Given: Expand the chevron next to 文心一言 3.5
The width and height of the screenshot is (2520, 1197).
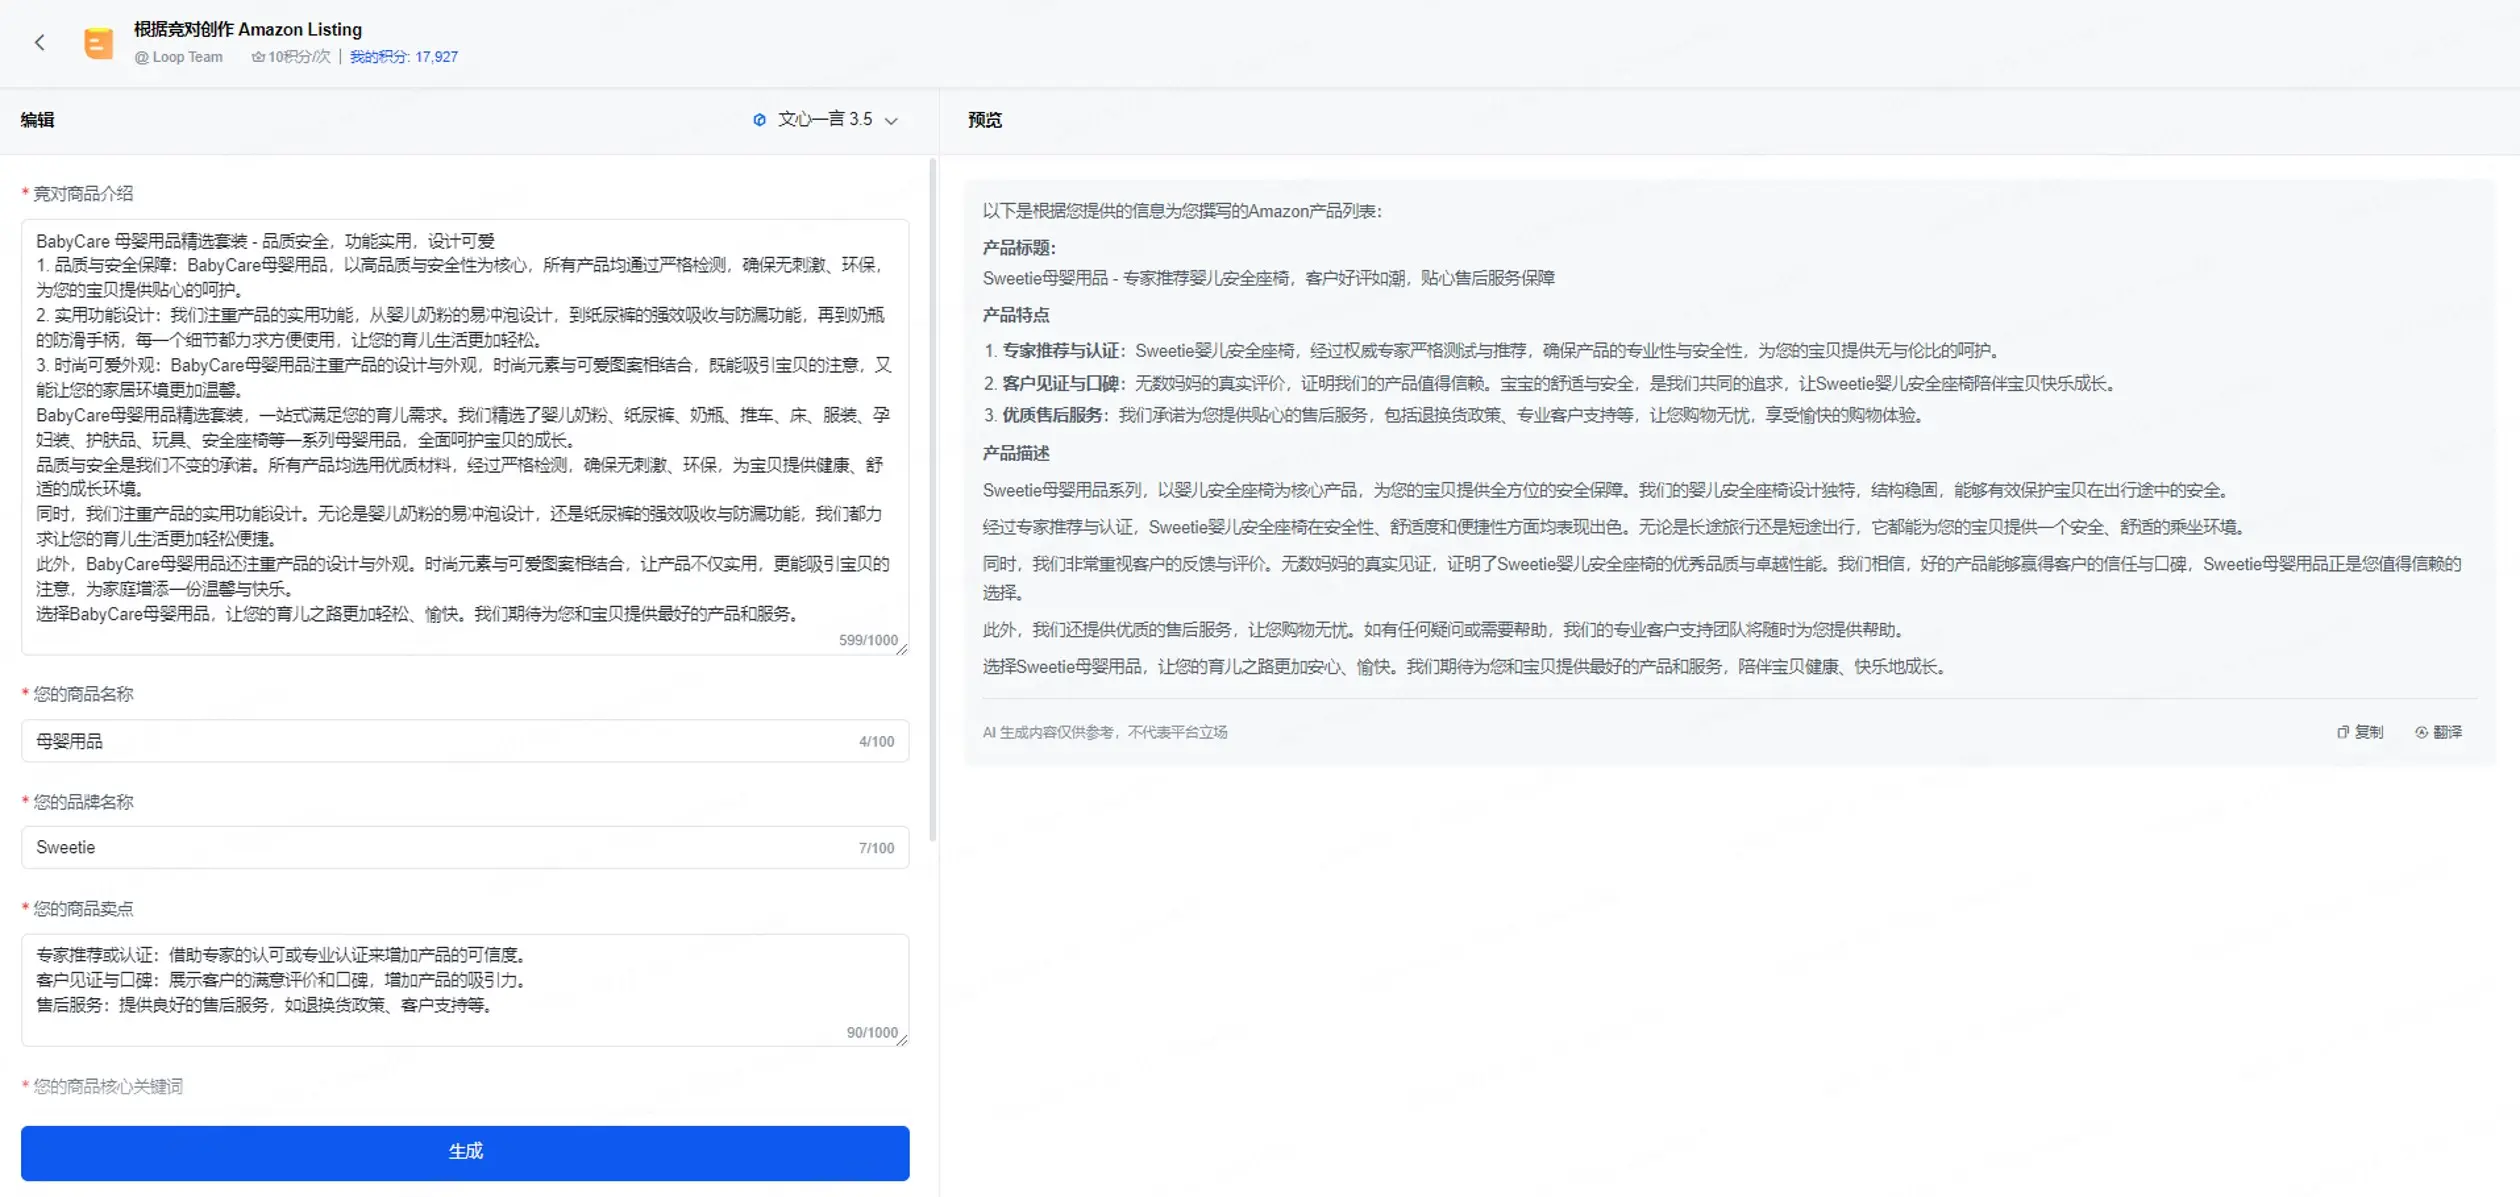Looking at the screenshot, I should click(x=892, y=121).
